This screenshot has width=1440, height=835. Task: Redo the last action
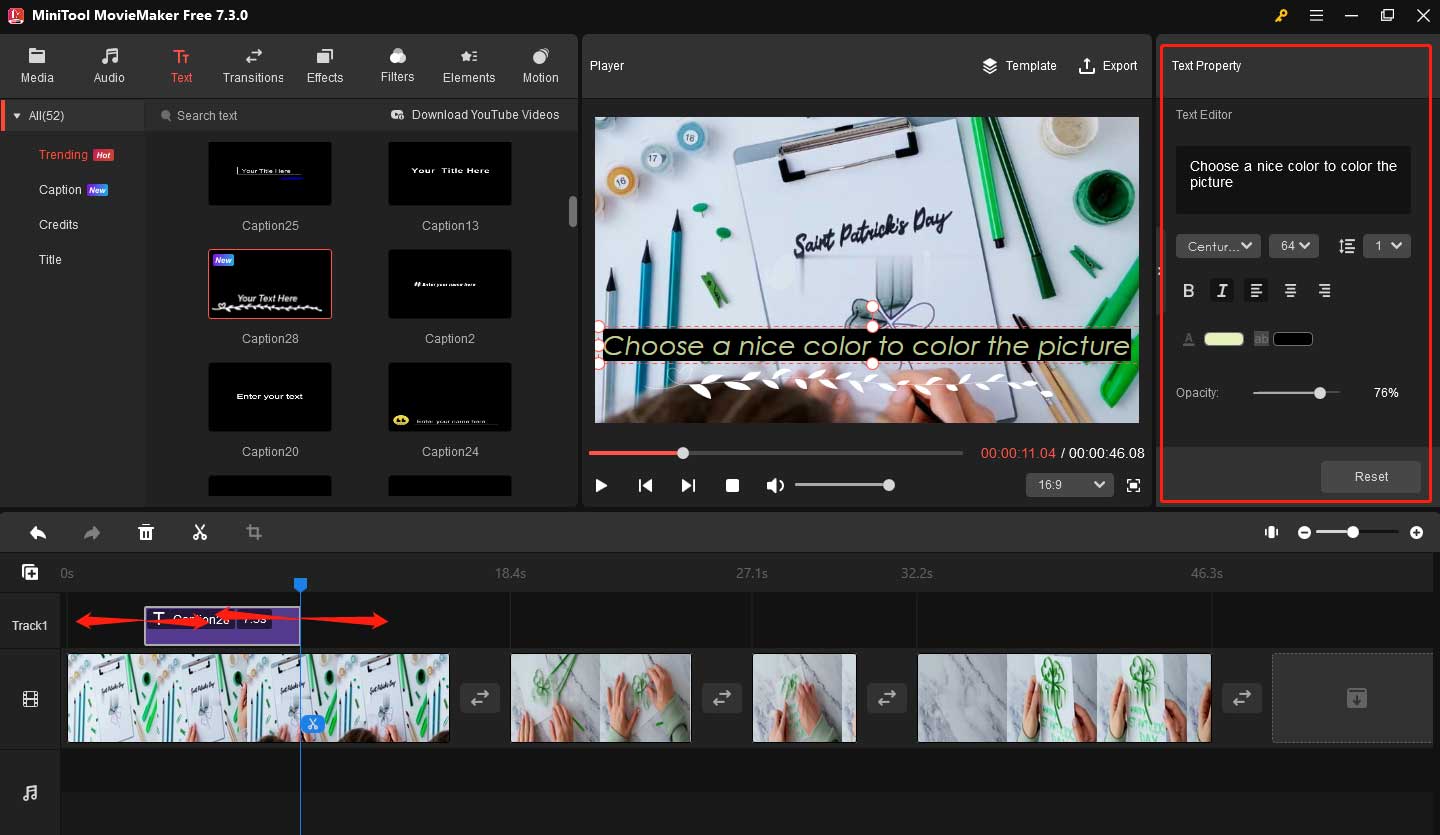[92, 533]
